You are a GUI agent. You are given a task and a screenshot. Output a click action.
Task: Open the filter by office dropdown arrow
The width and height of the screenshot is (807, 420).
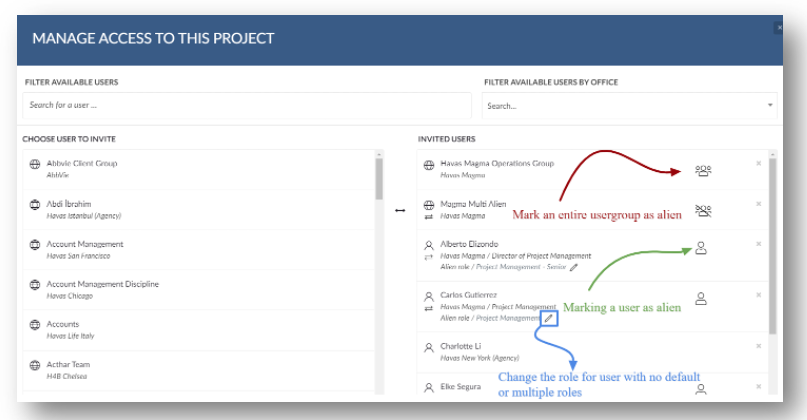click(770, 105)
